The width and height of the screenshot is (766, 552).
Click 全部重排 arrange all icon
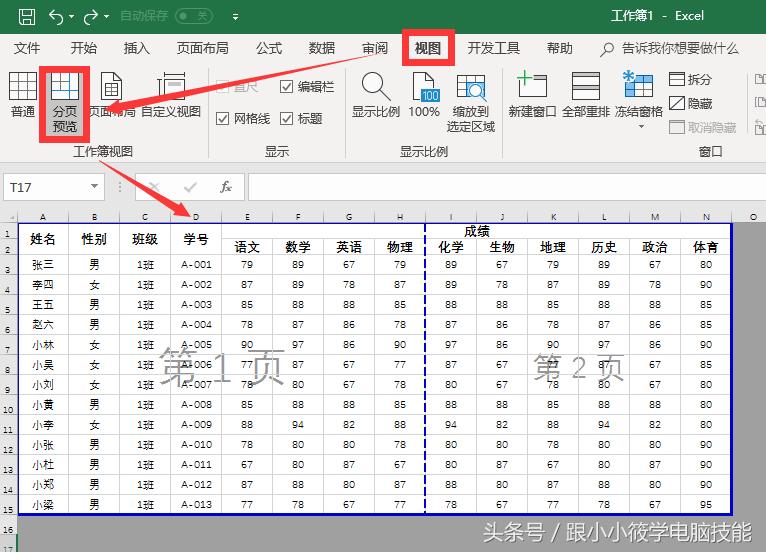[x=586, y=95]
